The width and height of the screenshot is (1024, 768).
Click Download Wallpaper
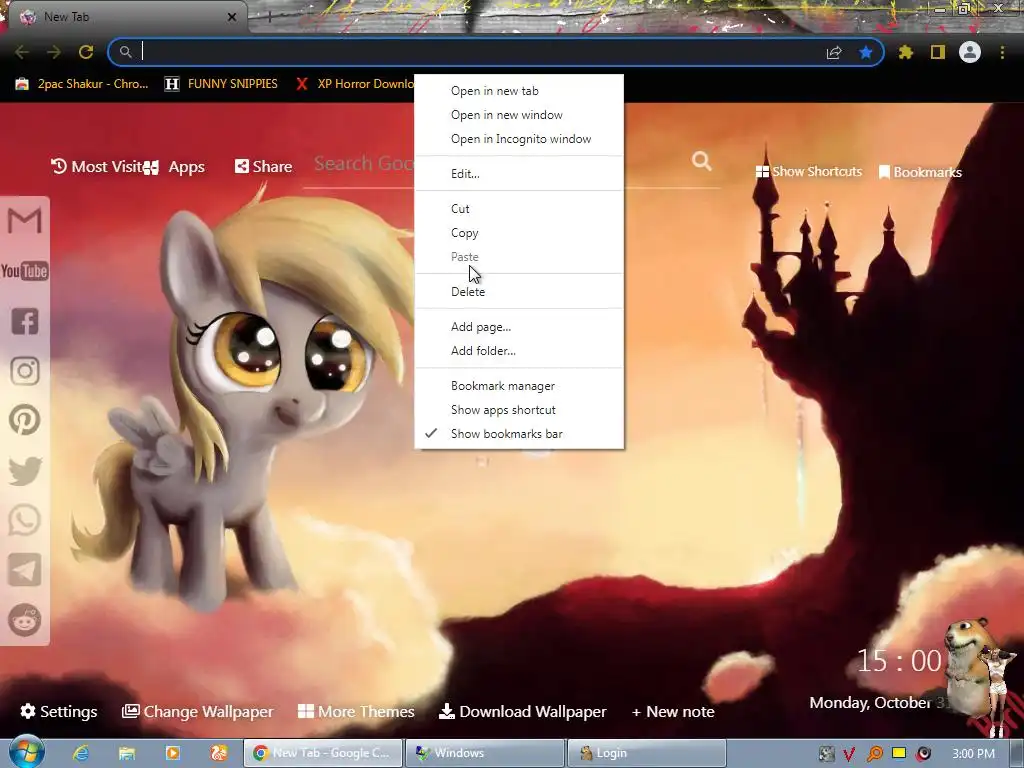pyautogui.click(x=522, y=711)
